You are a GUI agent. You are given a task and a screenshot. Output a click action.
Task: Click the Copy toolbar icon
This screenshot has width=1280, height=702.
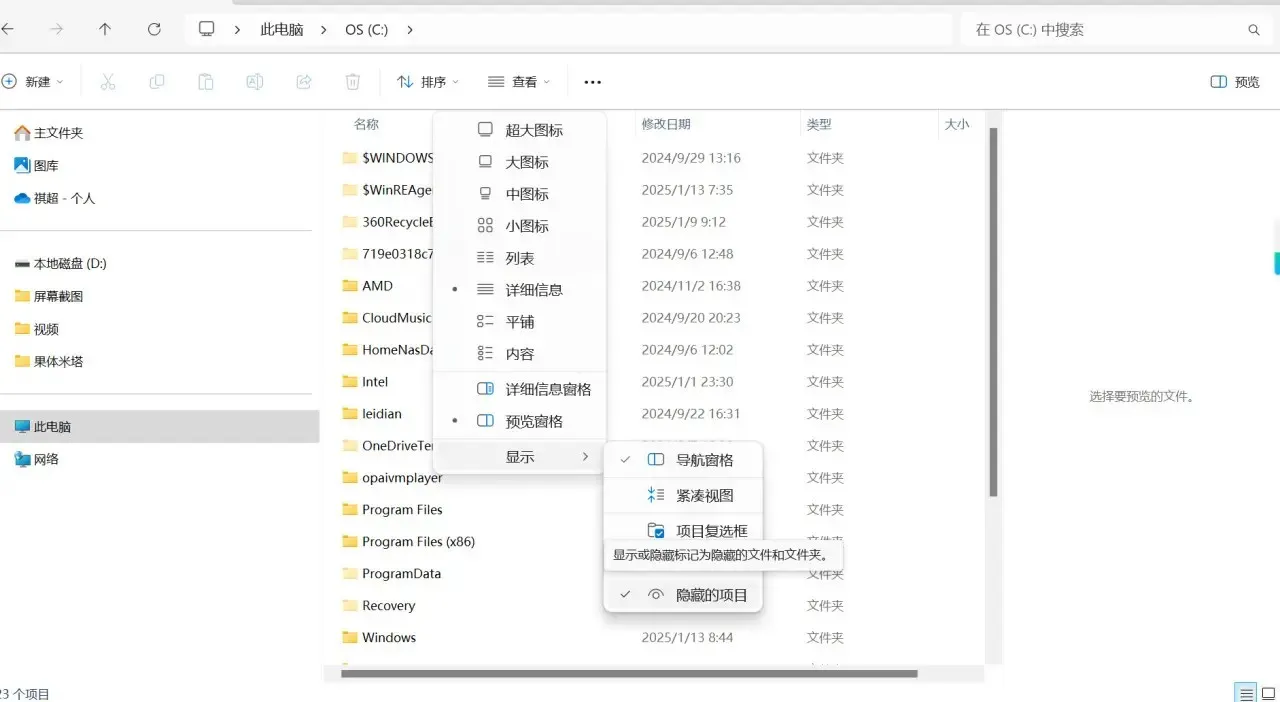[x=157, y=82]
